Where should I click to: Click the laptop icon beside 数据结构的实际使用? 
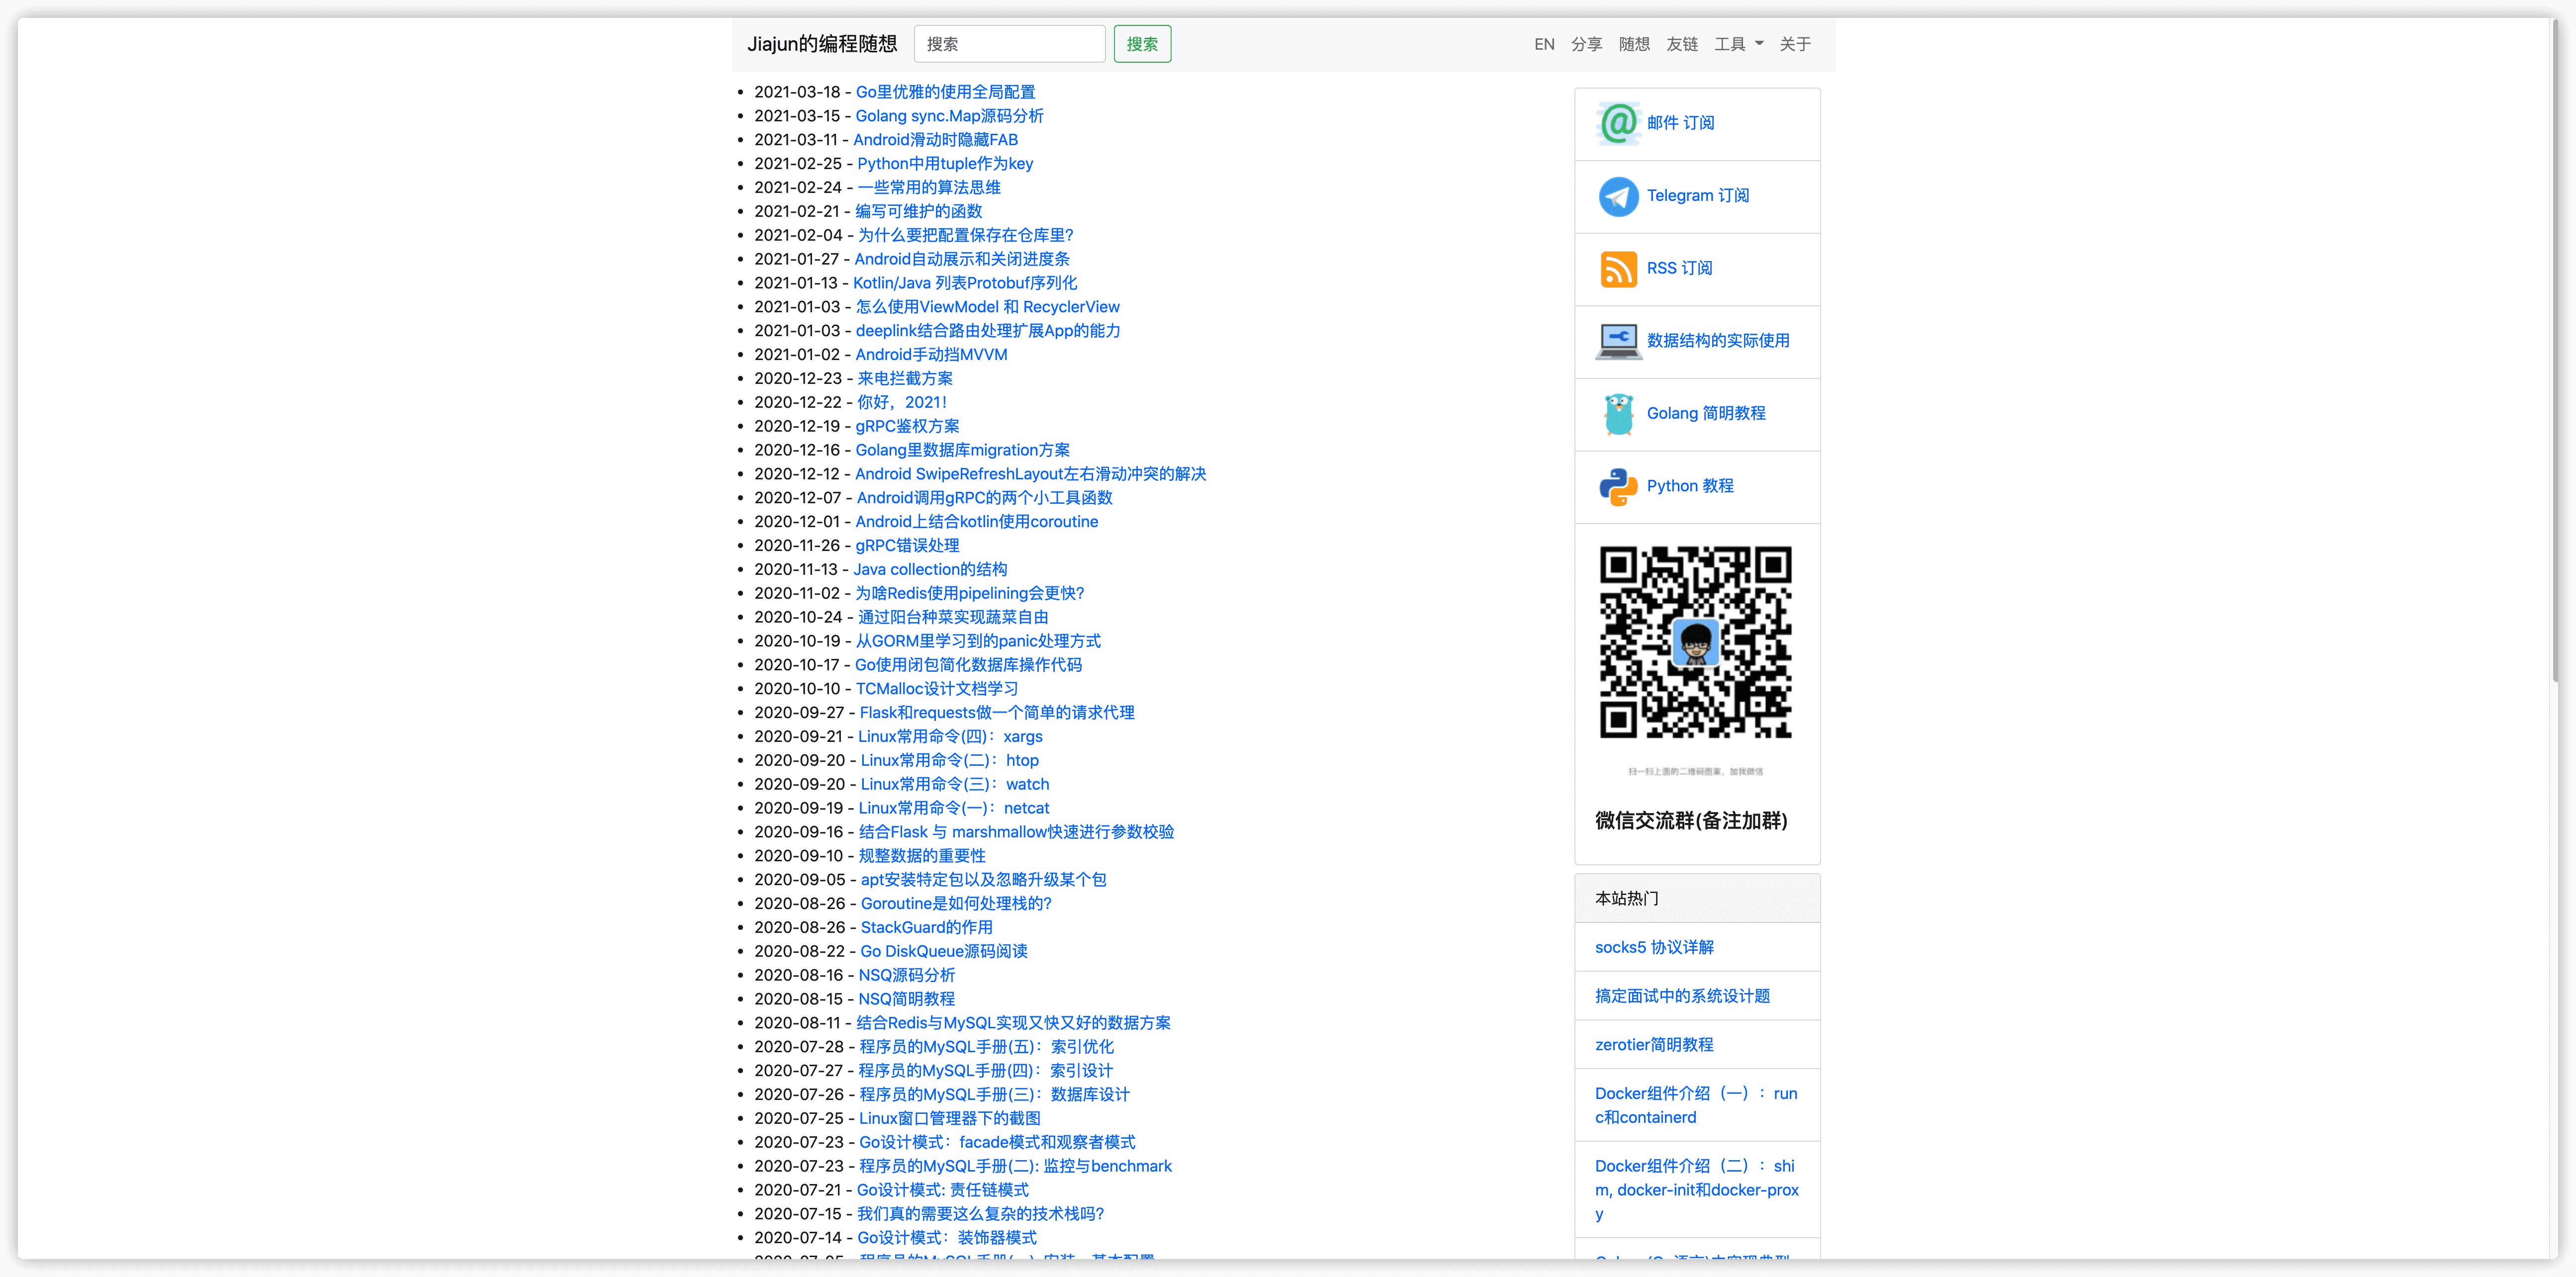point(1618,341)
